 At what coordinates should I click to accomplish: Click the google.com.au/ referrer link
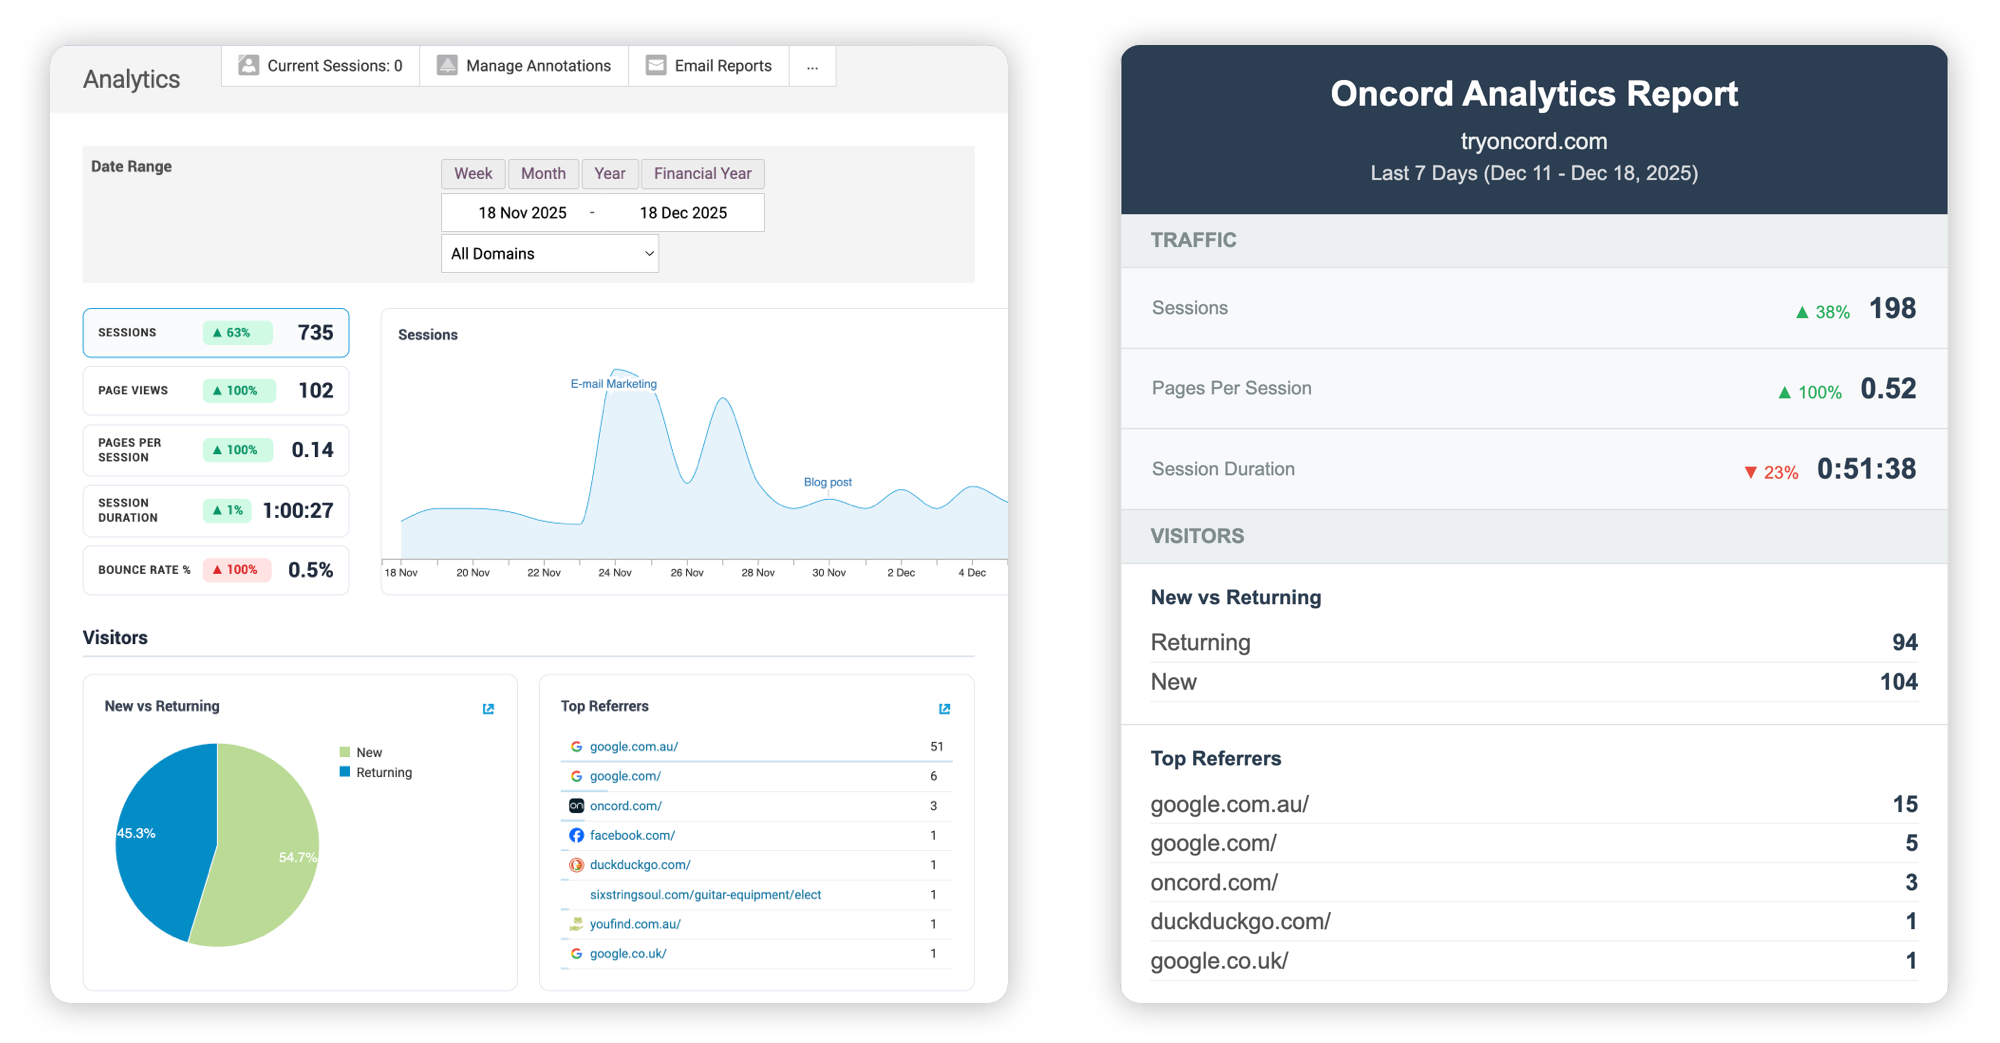pyautogui.click(x=634, y=747)
